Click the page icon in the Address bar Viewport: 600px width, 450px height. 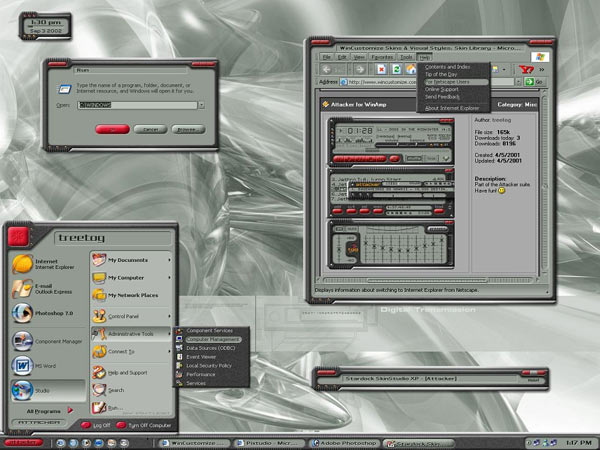pos(344,82)
